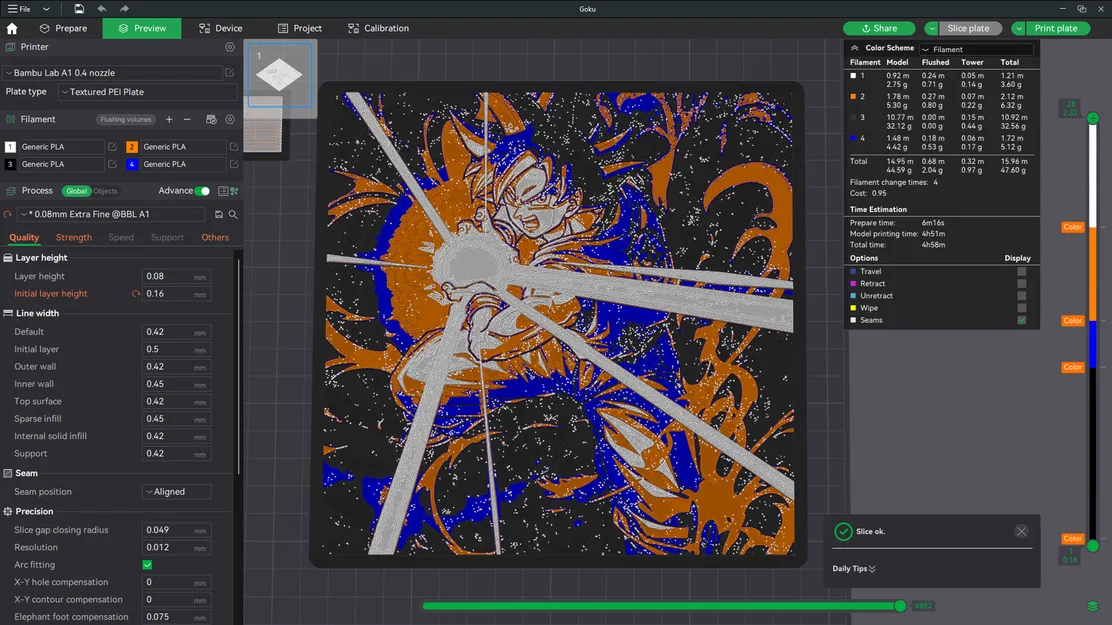Expand Daily Tips section
This screenshot has width=1112, height=625.
854,568
